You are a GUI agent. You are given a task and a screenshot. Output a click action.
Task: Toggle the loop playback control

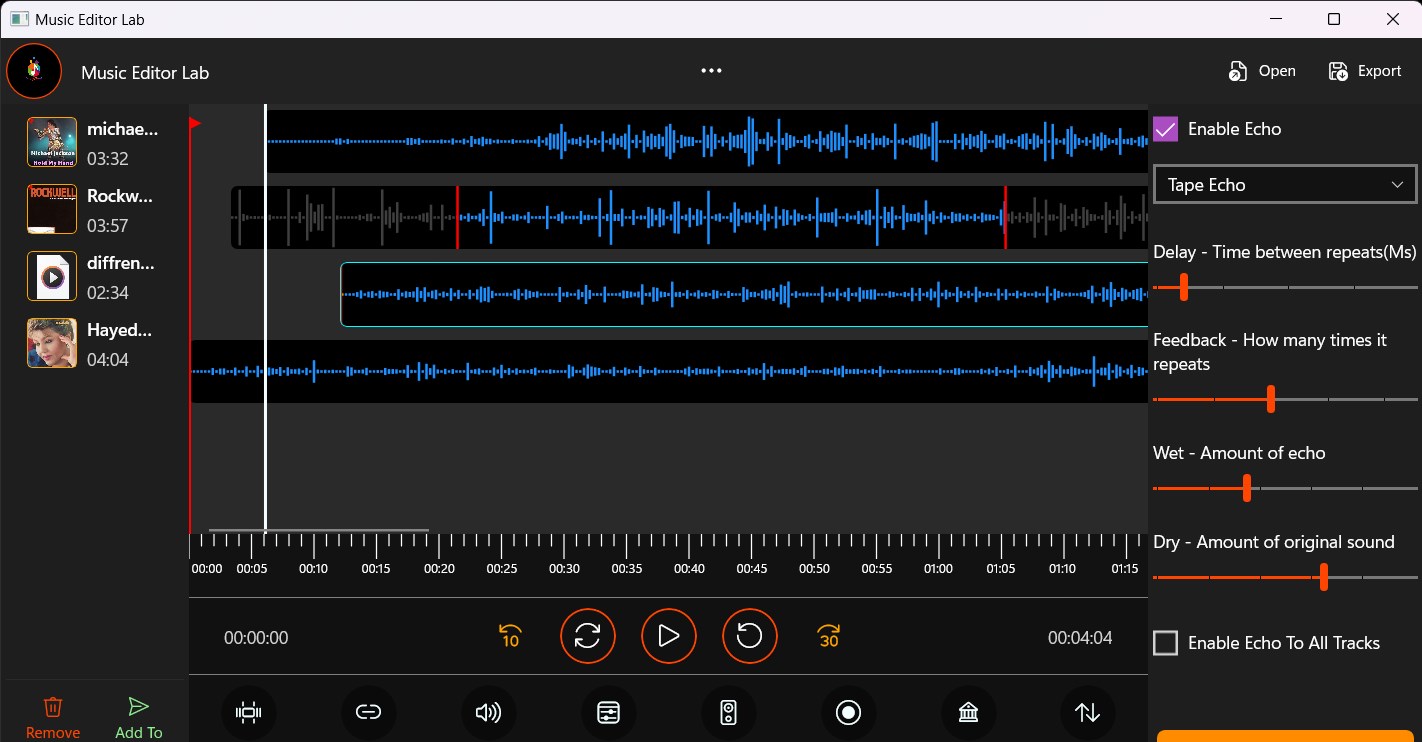point(588,636)
